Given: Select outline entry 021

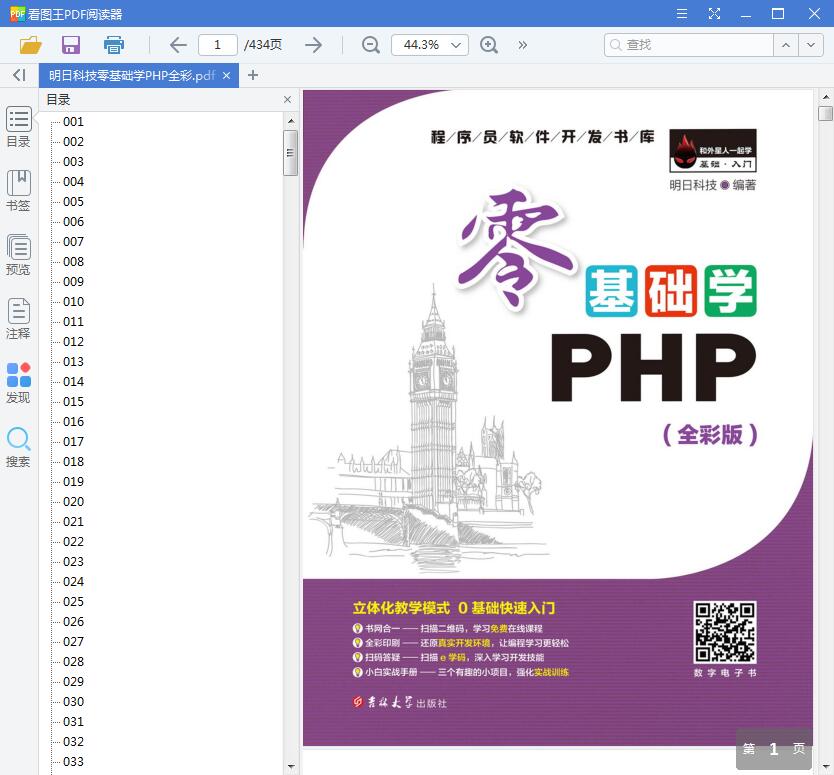Looking at the screenshot, I should (73, 522).
